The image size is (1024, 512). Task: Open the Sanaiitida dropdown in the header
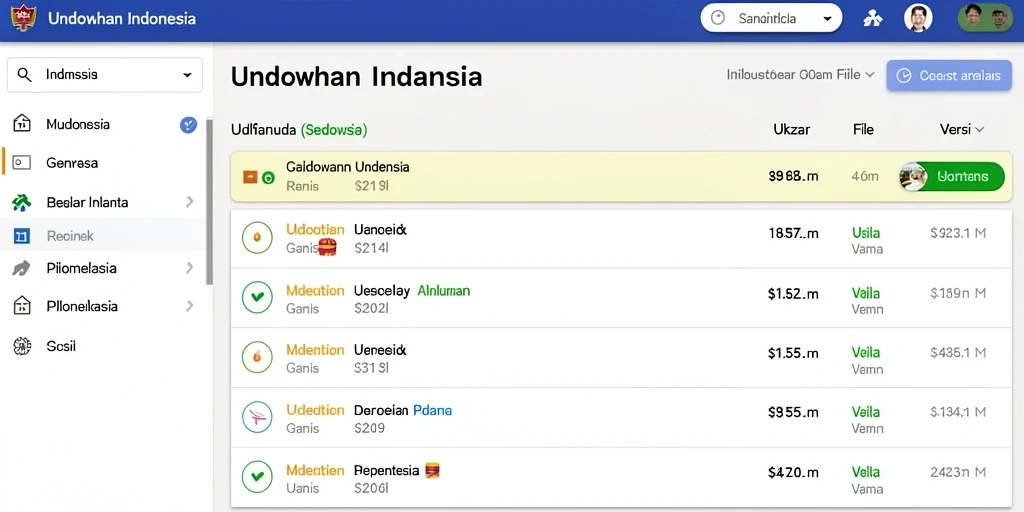click(771, 18)
